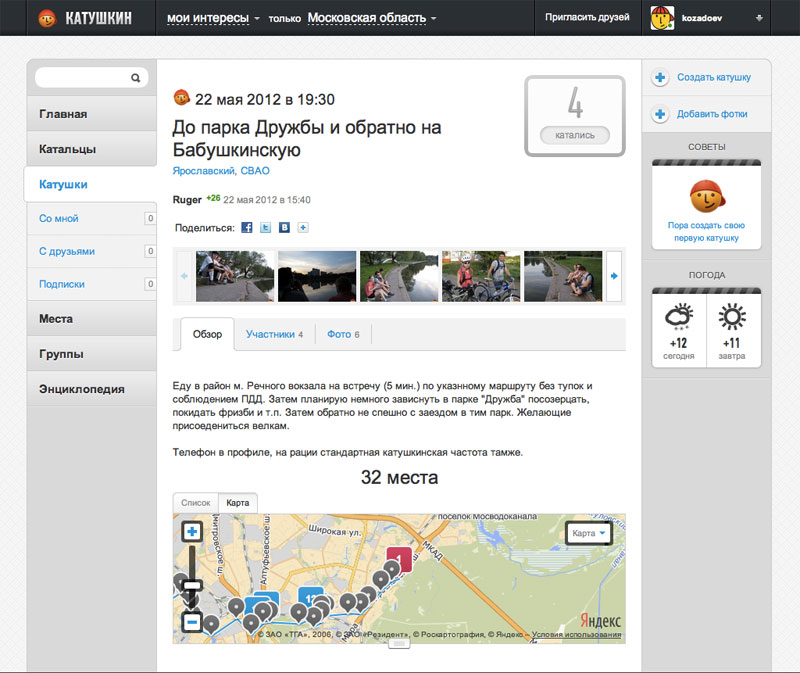Zoom in on the map
This screenshot has width=800, height=673.
192,532
